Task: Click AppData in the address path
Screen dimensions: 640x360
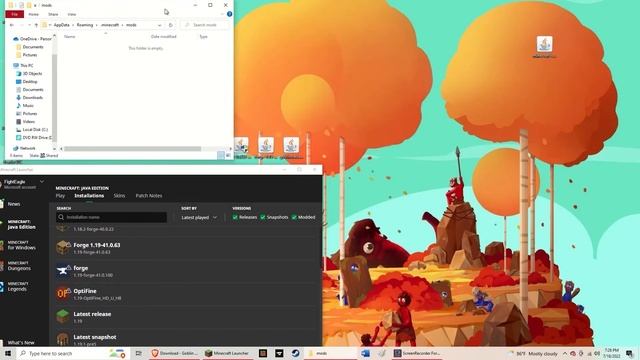Action: pyautogui.click(x=62, y=25)
